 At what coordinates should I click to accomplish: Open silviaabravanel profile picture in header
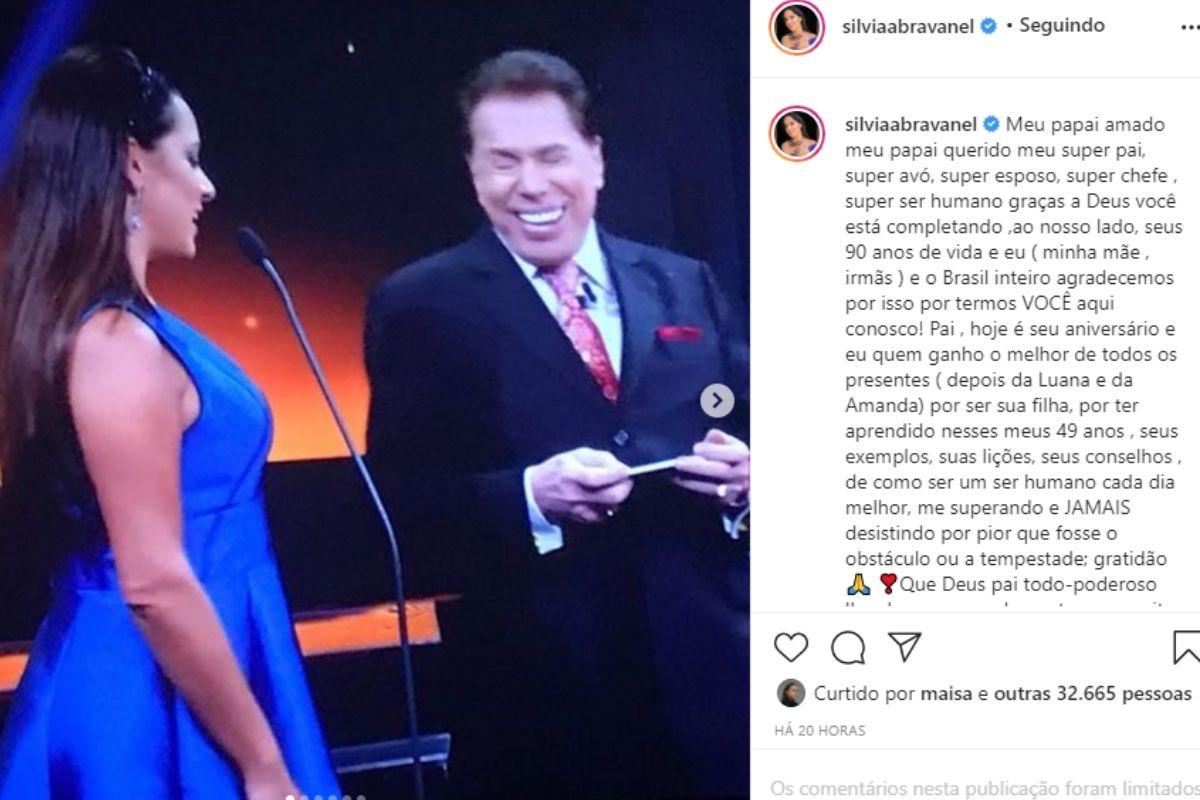(796, 27)
